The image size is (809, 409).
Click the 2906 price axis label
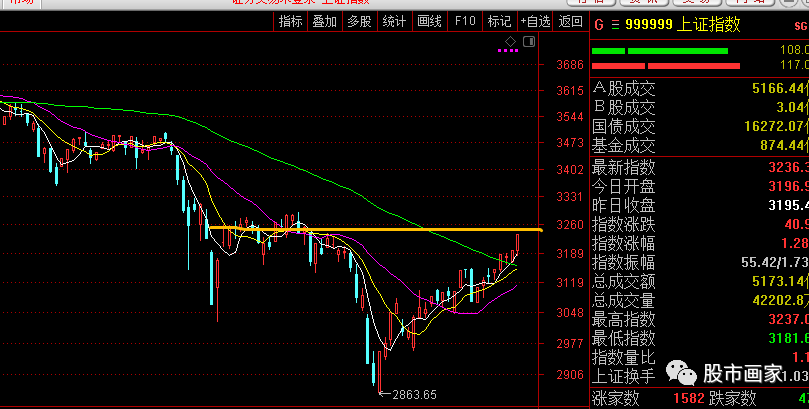pyautogui.click(x=570, y=374)
